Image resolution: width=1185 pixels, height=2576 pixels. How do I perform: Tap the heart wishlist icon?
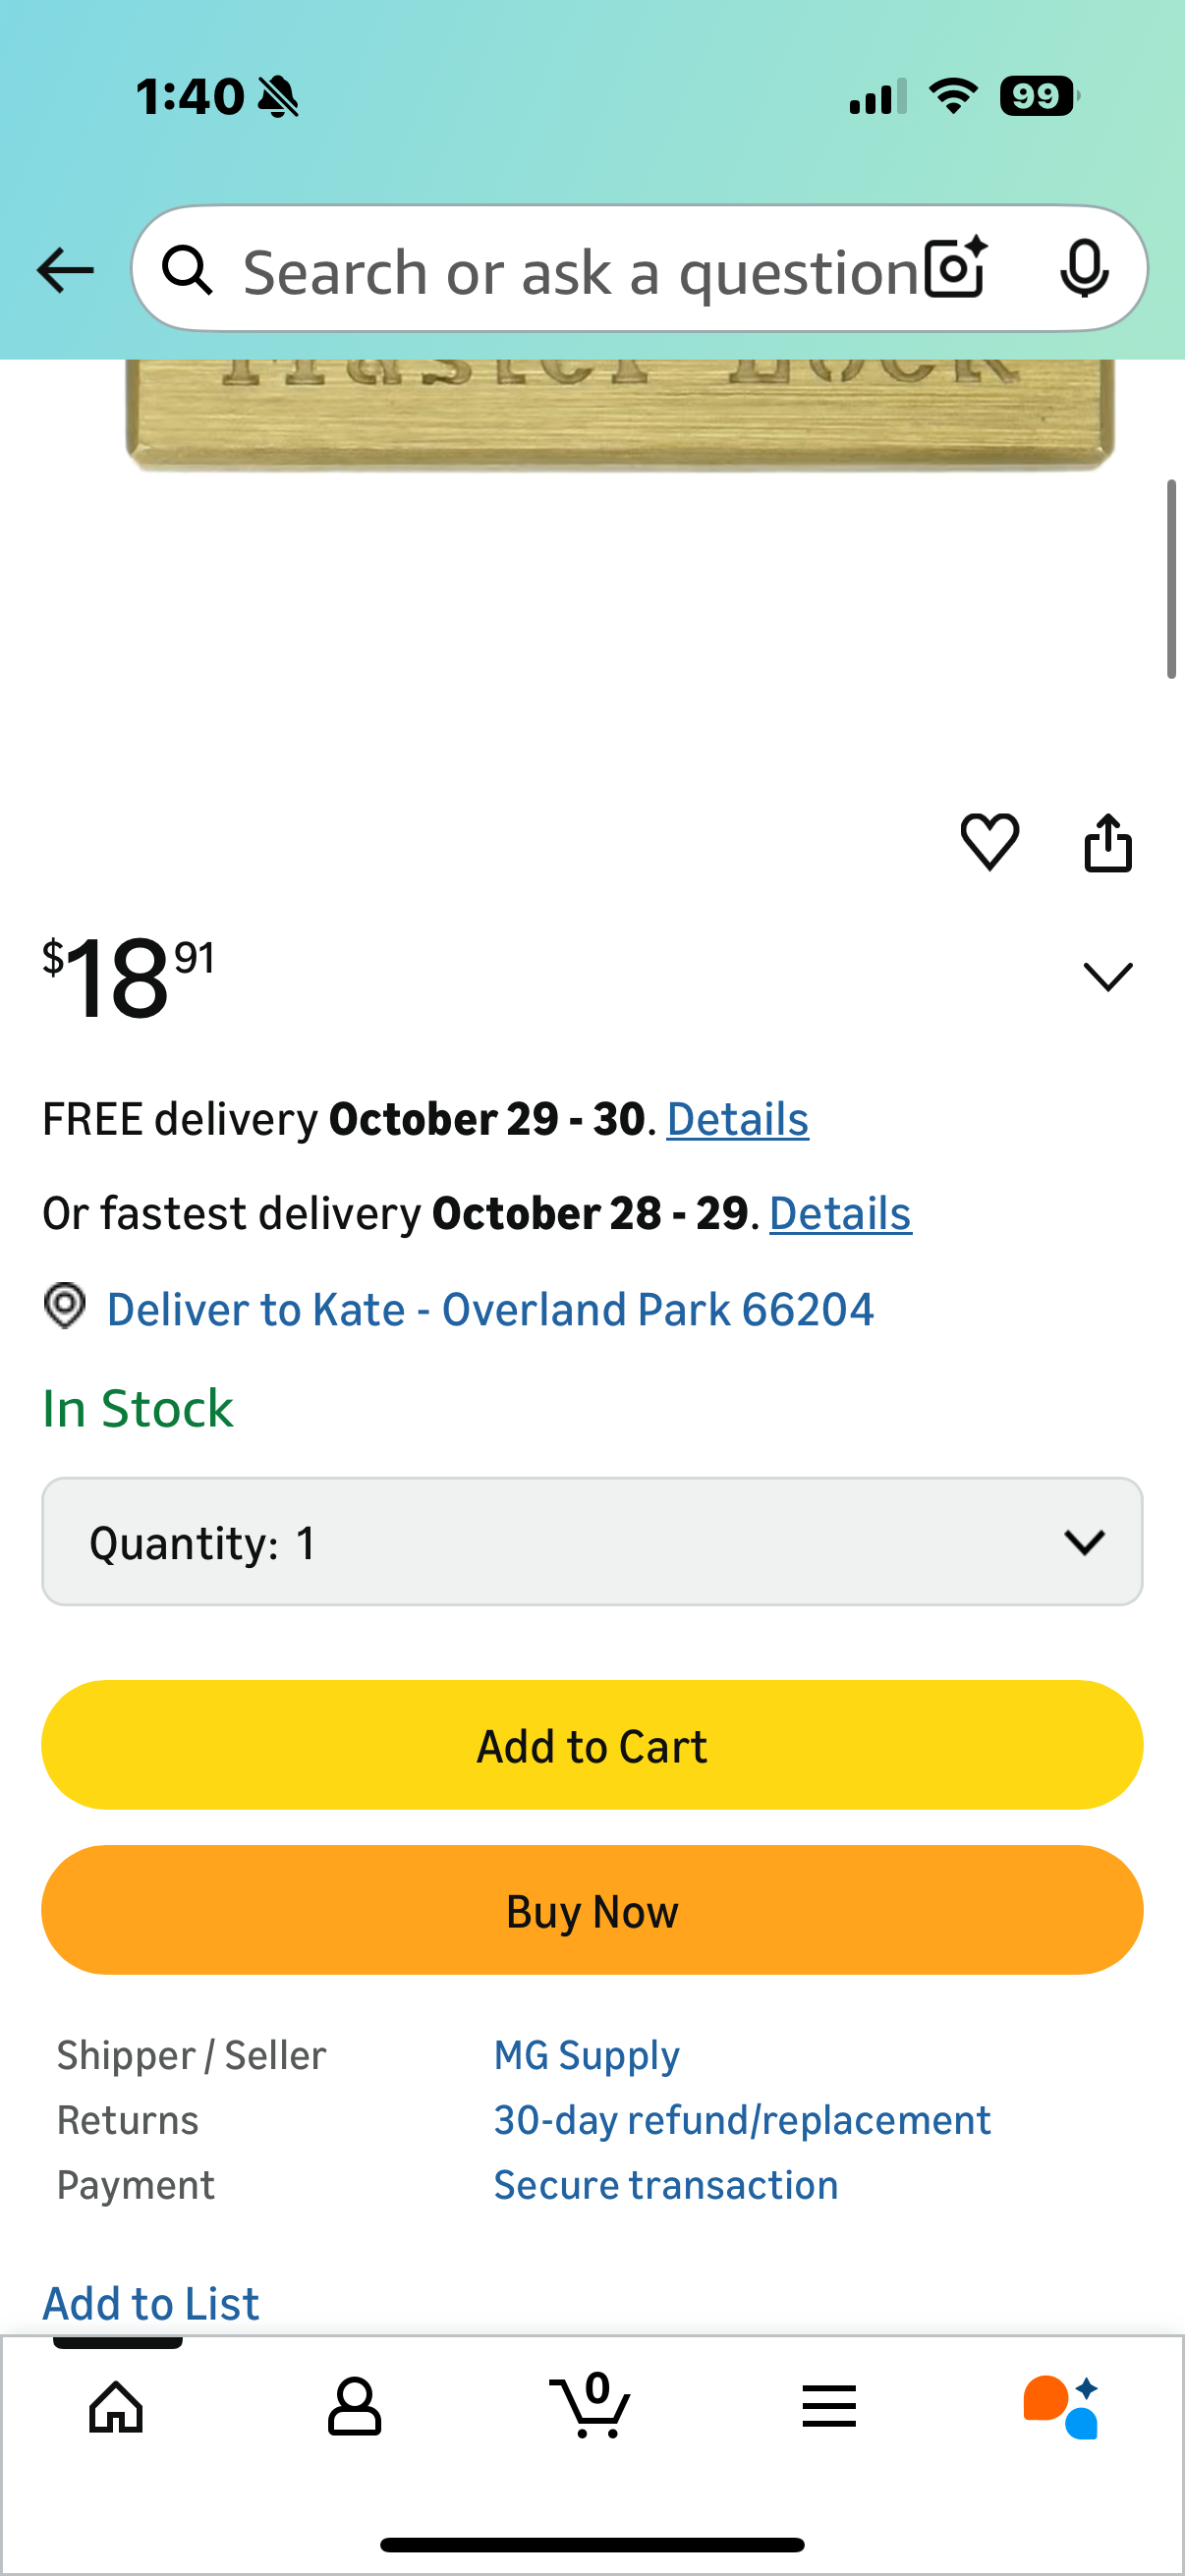(x=989, y=841)
